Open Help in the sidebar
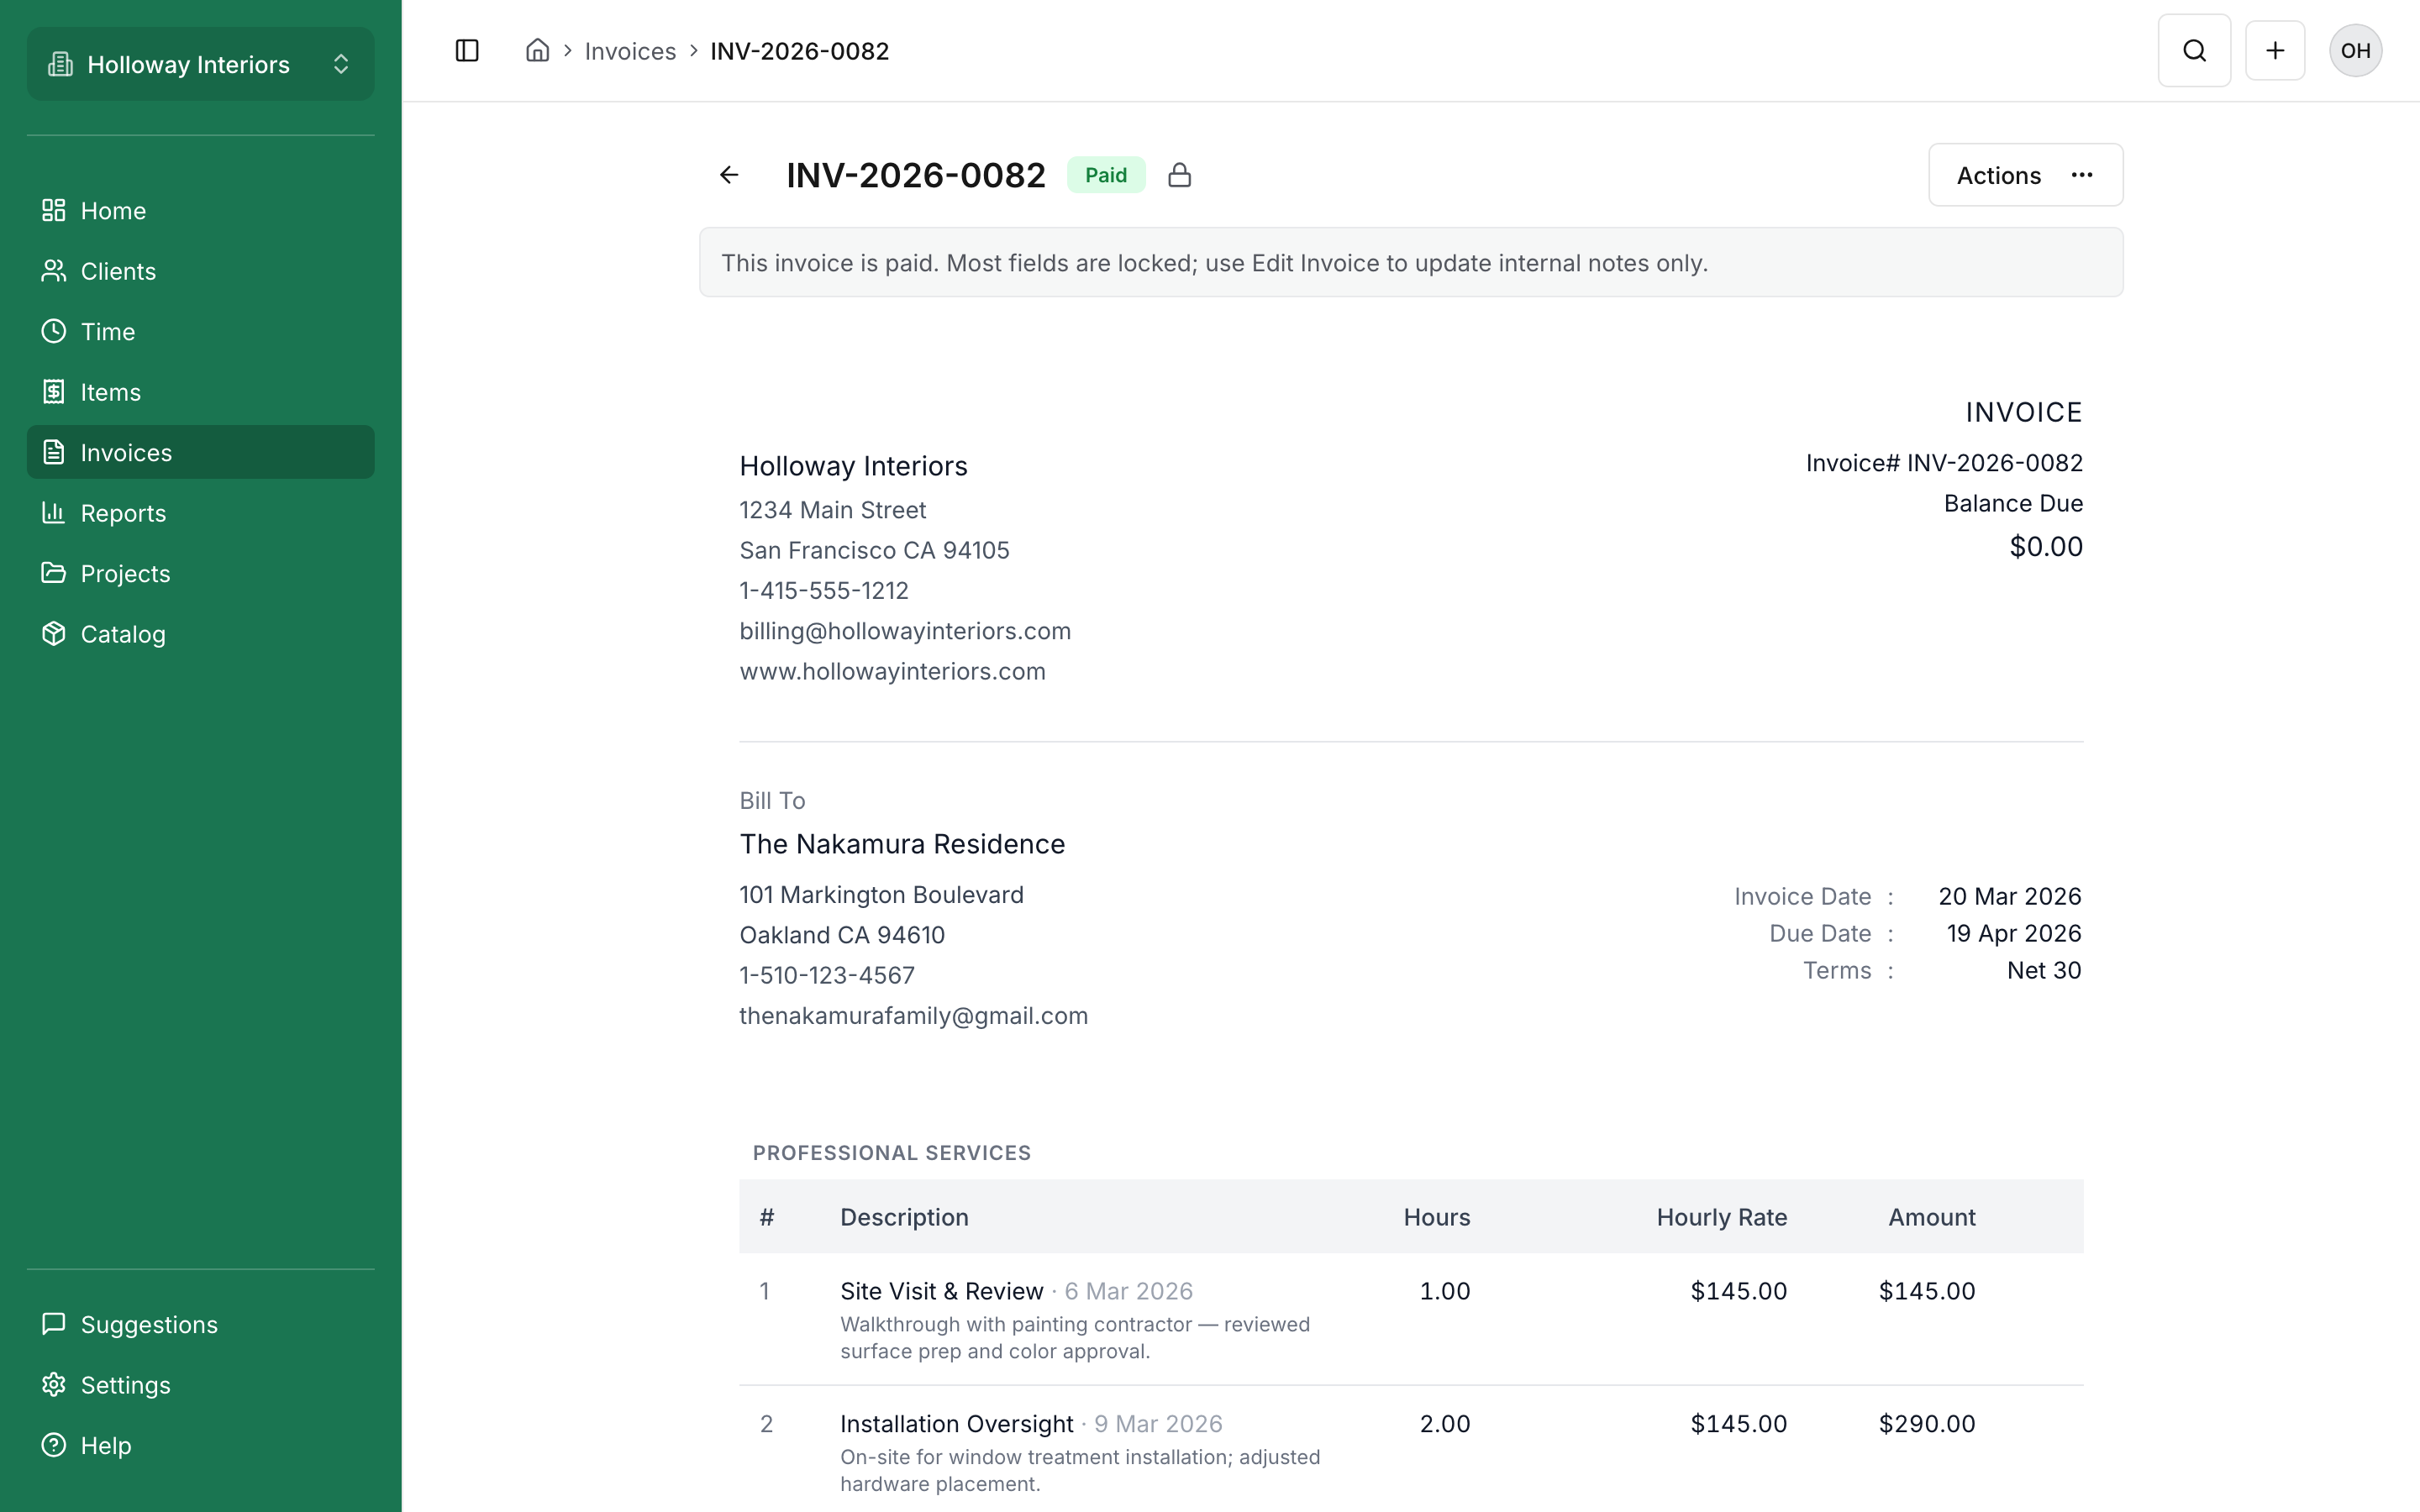Viewport: 2420px width, 1512px height. [201, 1446]
